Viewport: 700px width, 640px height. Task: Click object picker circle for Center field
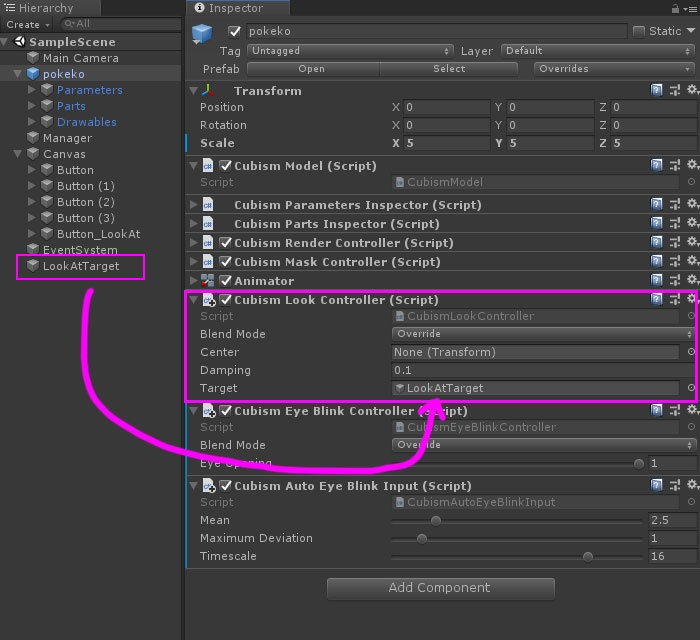pos(691,352)
